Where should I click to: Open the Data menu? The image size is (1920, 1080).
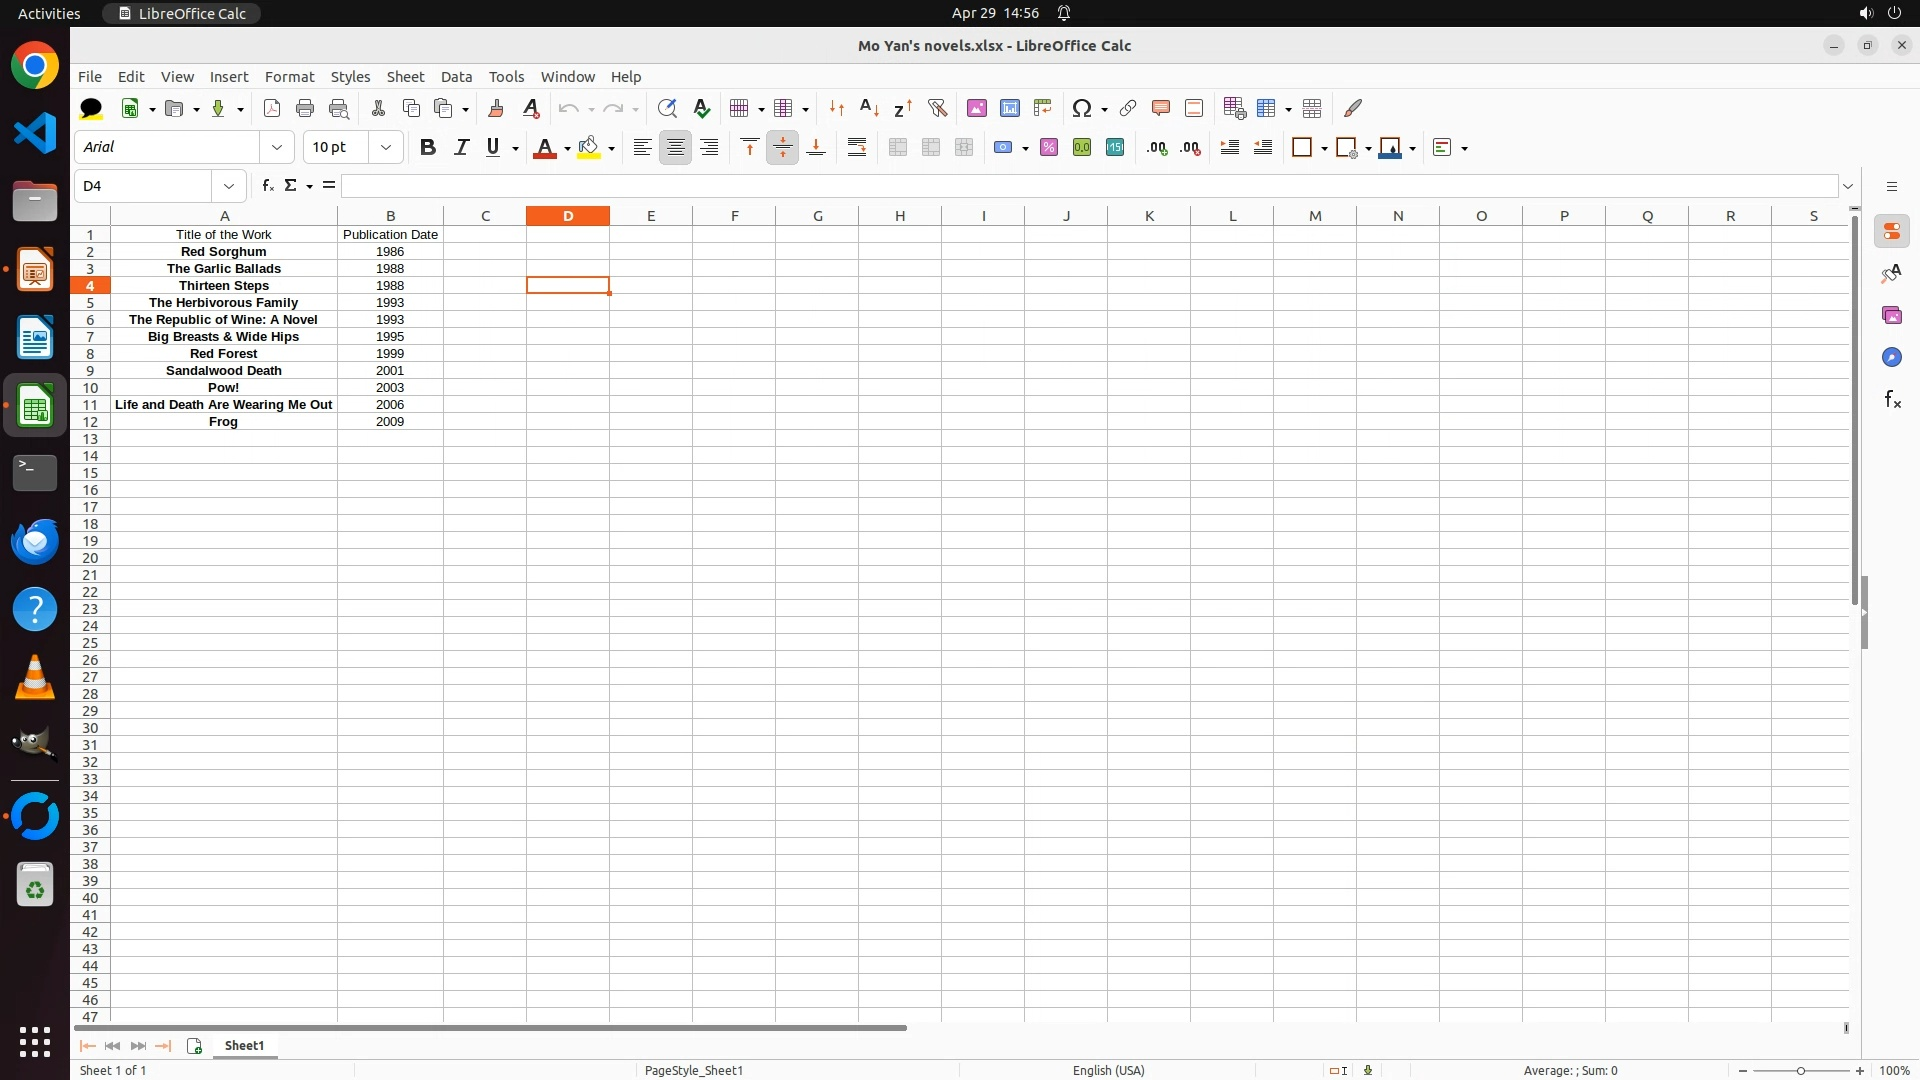point(456,77)
